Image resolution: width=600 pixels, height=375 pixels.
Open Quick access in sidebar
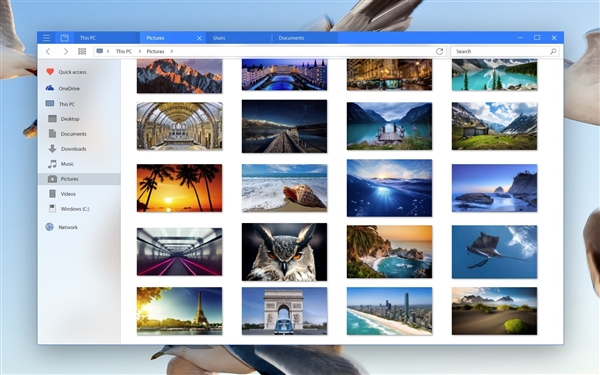point(72,72)
